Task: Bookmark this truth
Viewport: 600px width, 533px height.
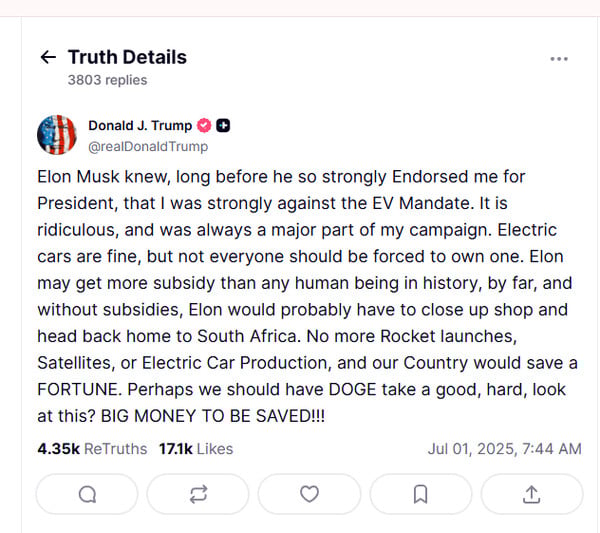Action: click(x=421, y=494)
